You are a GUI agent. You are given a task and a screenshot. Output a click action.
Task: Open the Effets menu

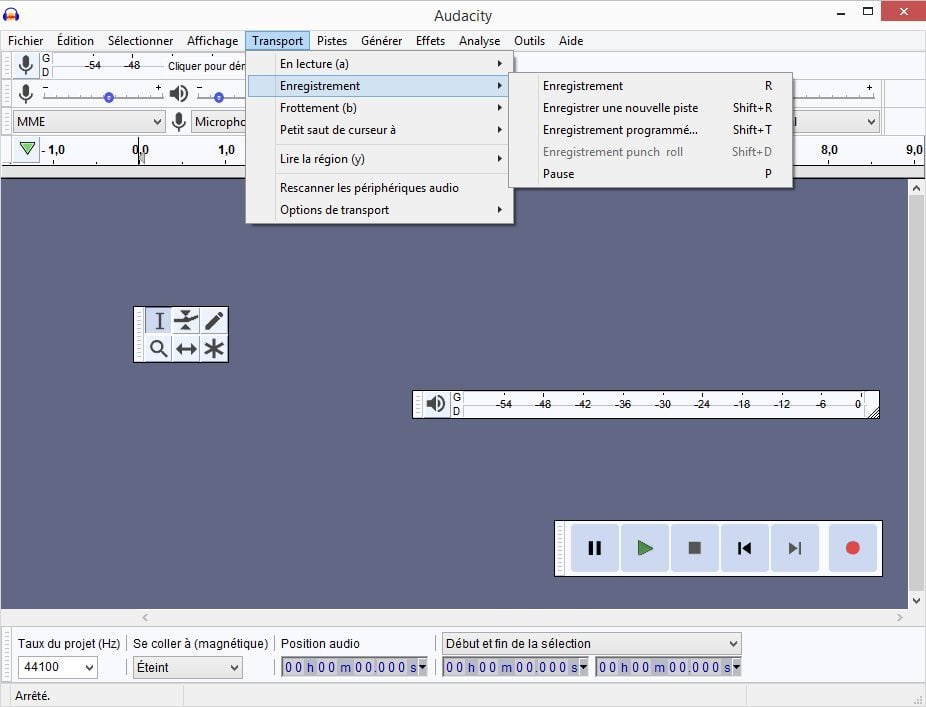click(x=430, y=41)
